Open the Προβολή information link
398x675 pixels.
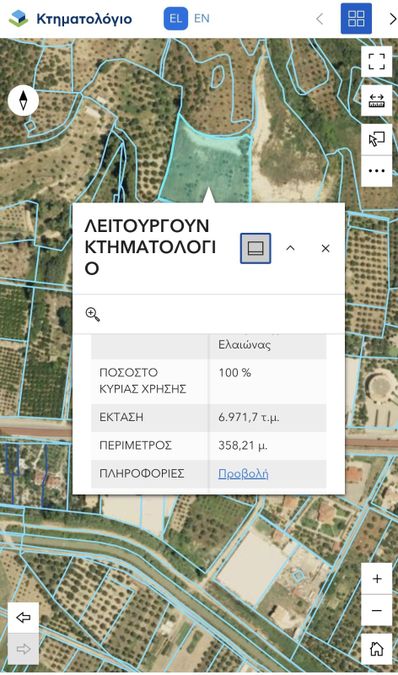pyautogui.click(x=243, y=474)
